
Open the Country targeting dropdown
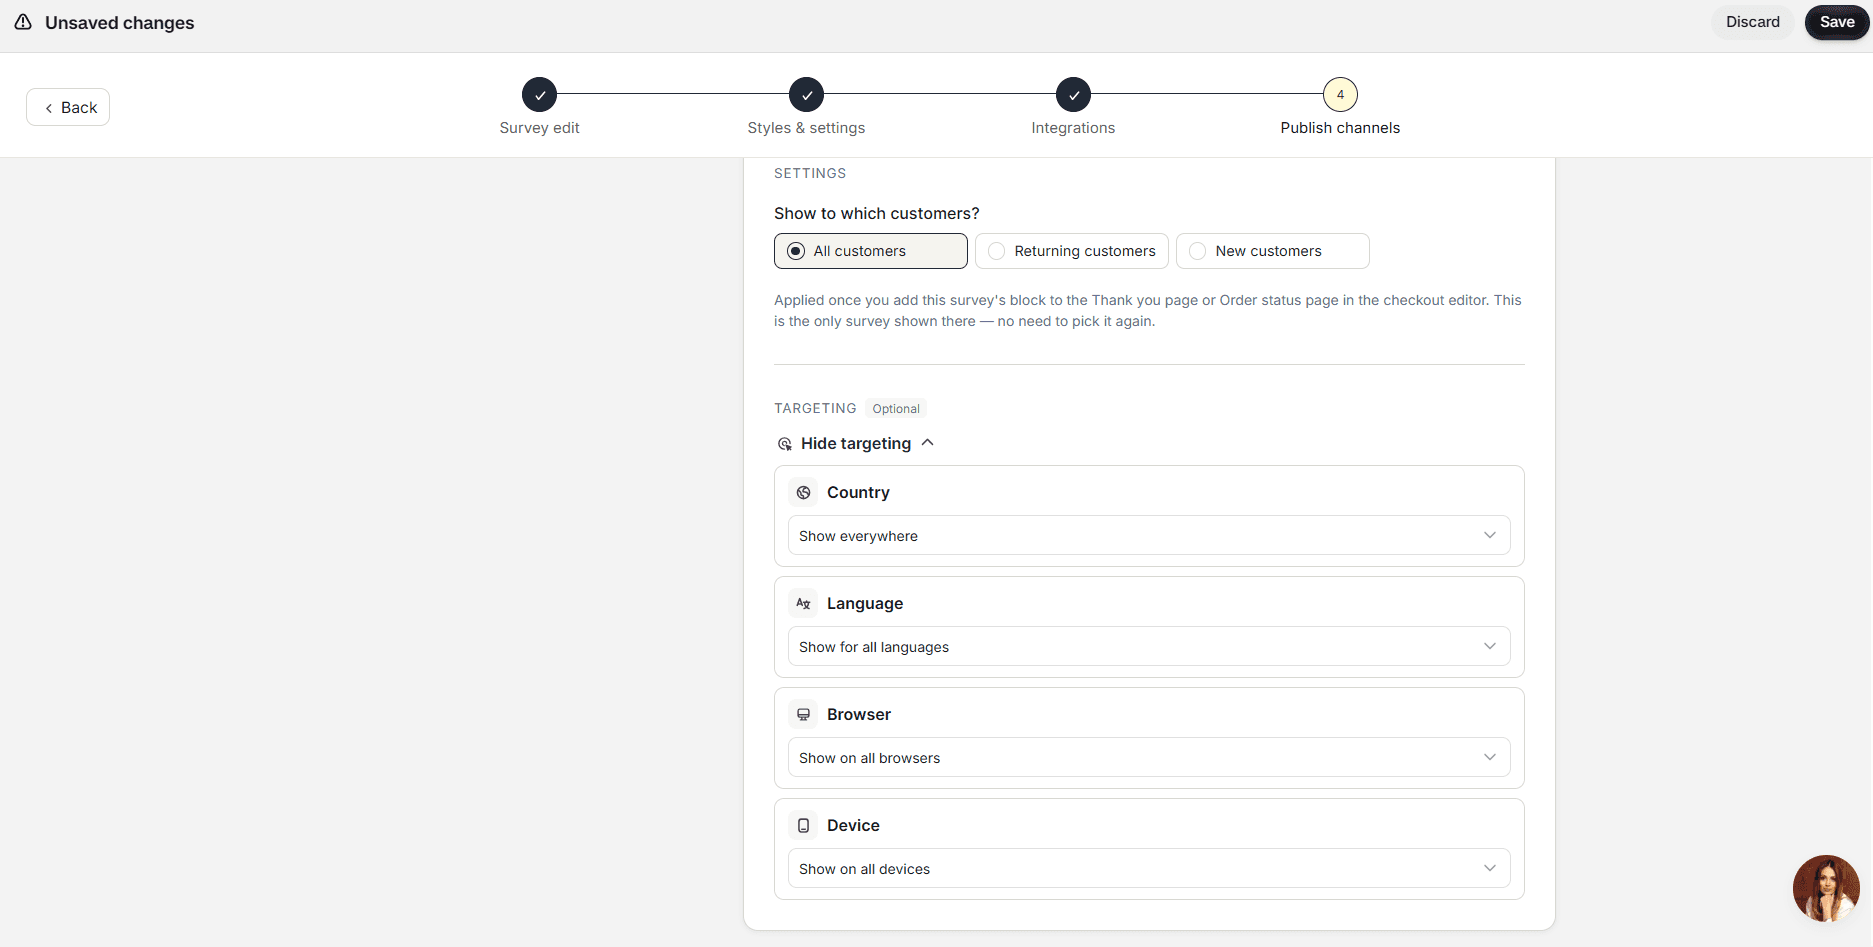coord(1149,535)
